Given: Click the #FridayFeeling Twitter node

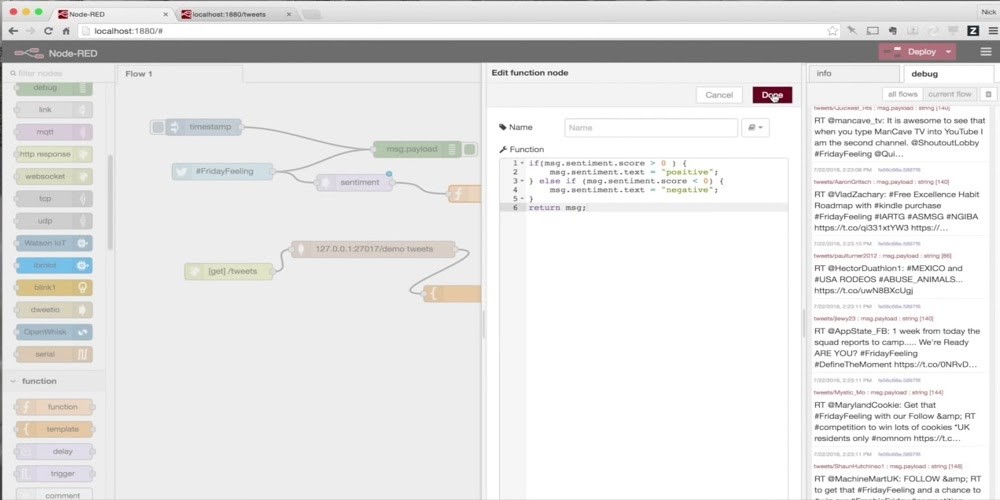Looking at the screenshot, I should [x=224, y=171].
